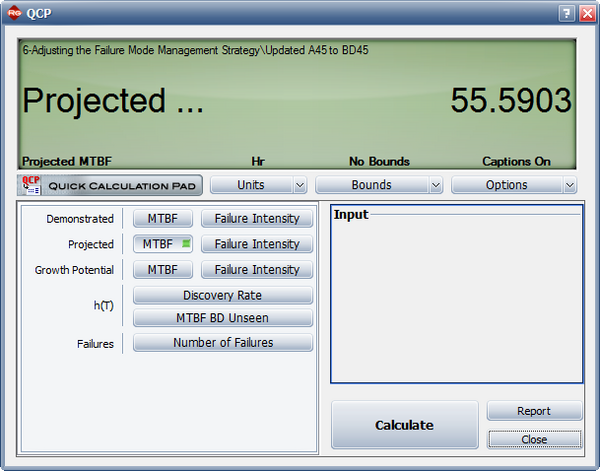Image resolution: width=600 pixels, height=471 pixels.
Task: Choose MTBF BD Unseen calculation
Action: click(x=223, y=318)
